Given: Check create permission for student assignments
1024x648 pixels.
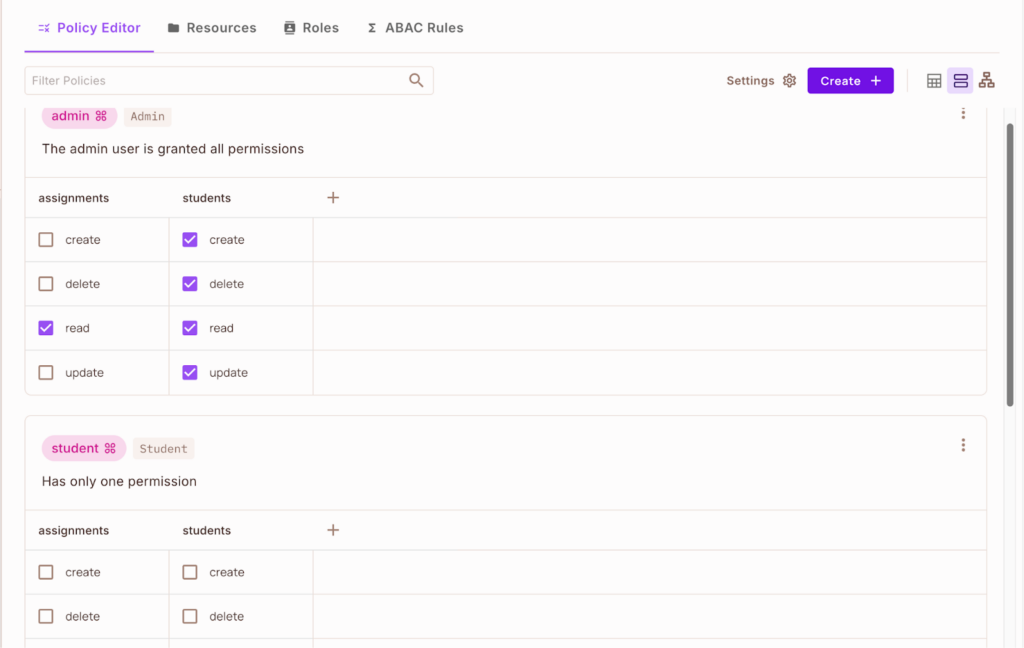Looking at the screenshot, I should click(x=45, y=571).
